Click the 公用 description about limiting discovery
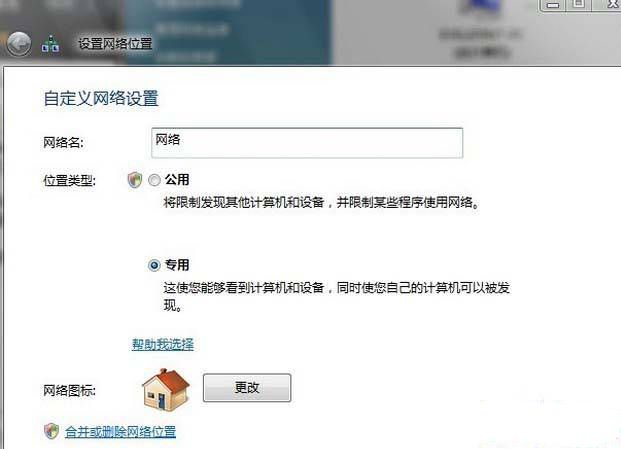This screenshot has width=621, height=449. (x=322, y=203)
